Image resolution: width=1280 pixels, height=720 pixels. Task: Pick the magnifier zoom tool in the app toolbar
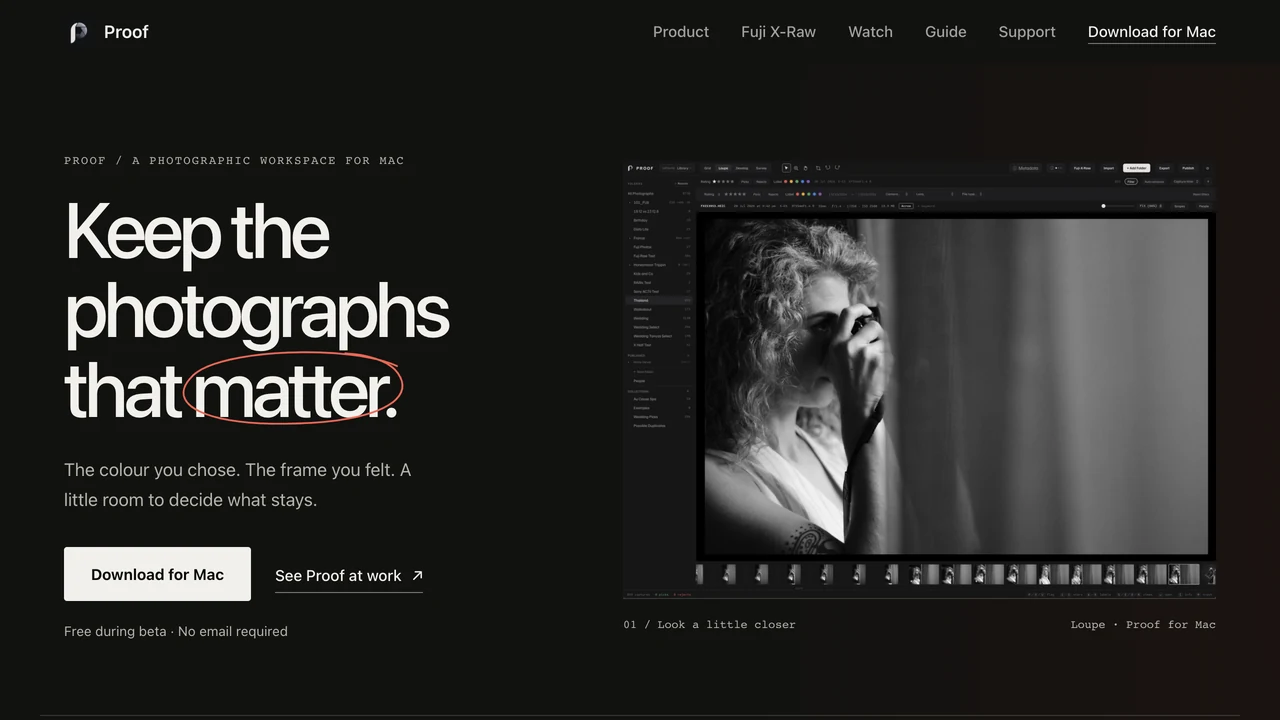pyautogui.click(x=796, y=168)
